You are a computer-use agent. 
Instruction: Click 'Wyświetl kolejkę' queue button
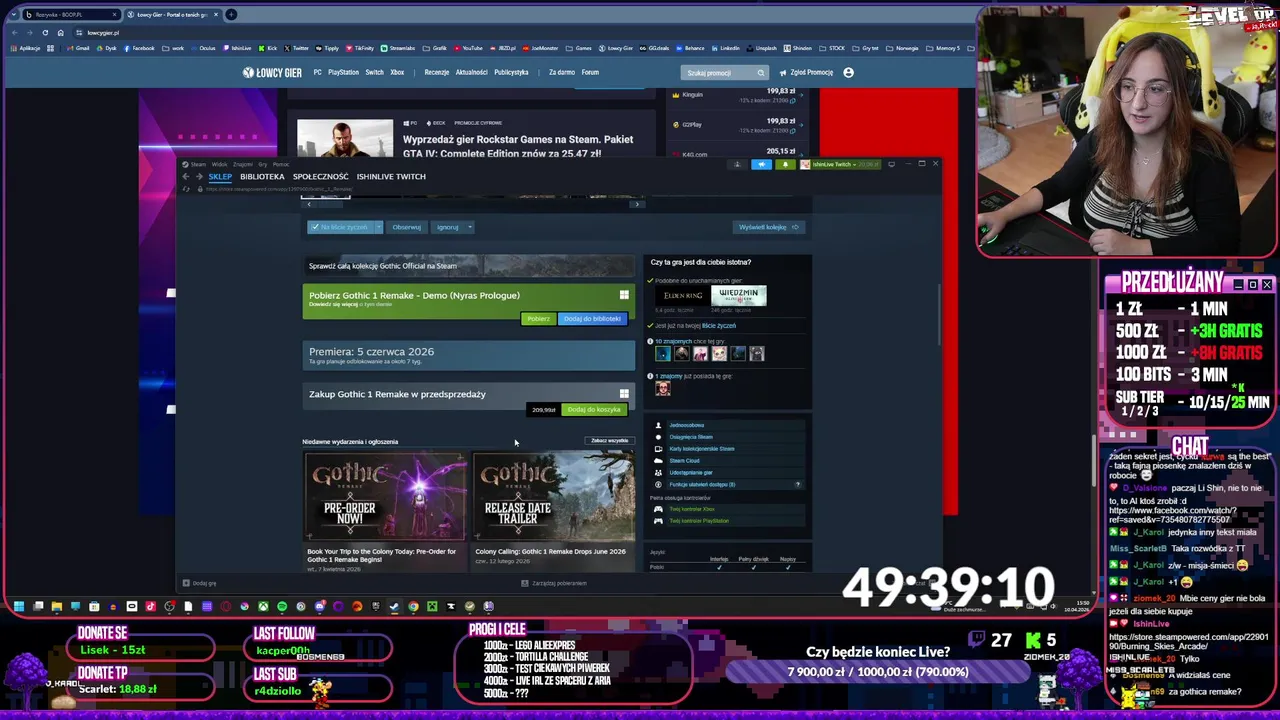coord(769,227)
